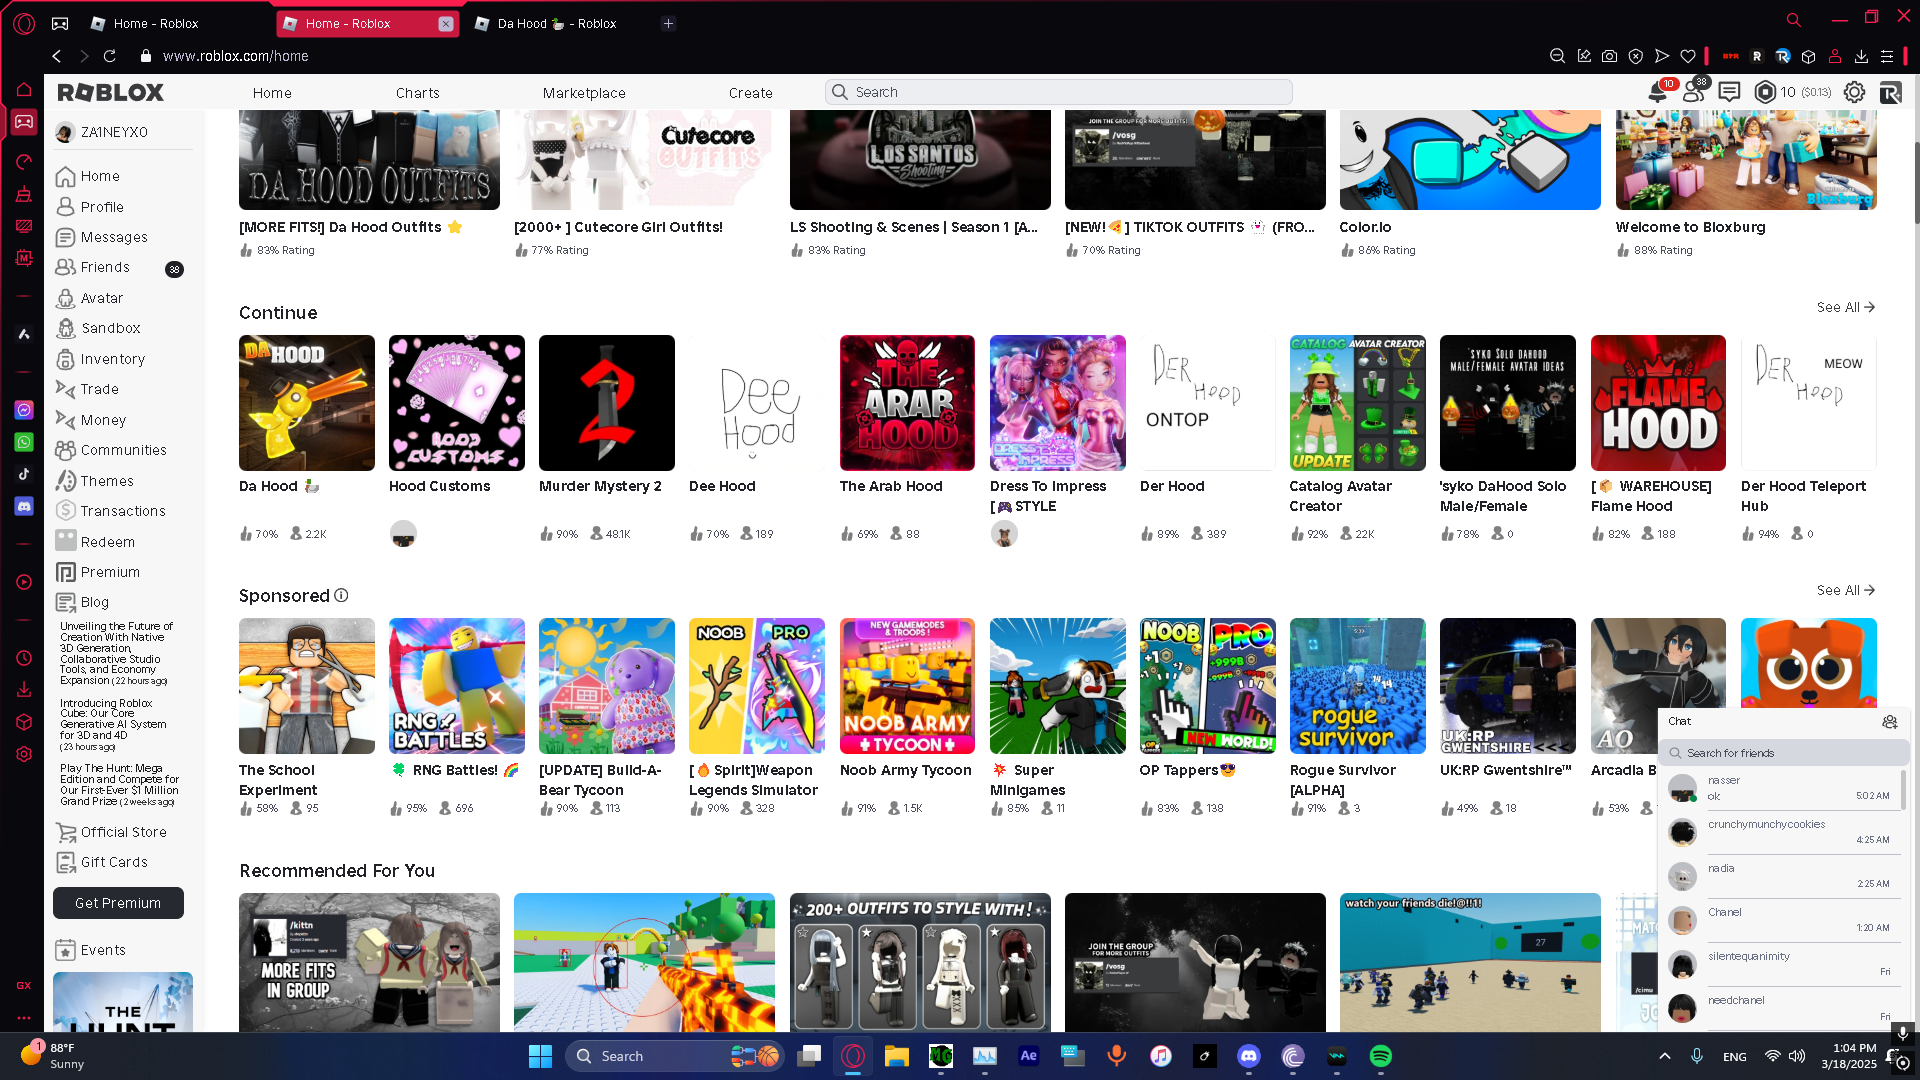Open WhatsApp in the Opera sidebar
The height and width of the screenshot is (1080, 1920).
click(24, 442)
